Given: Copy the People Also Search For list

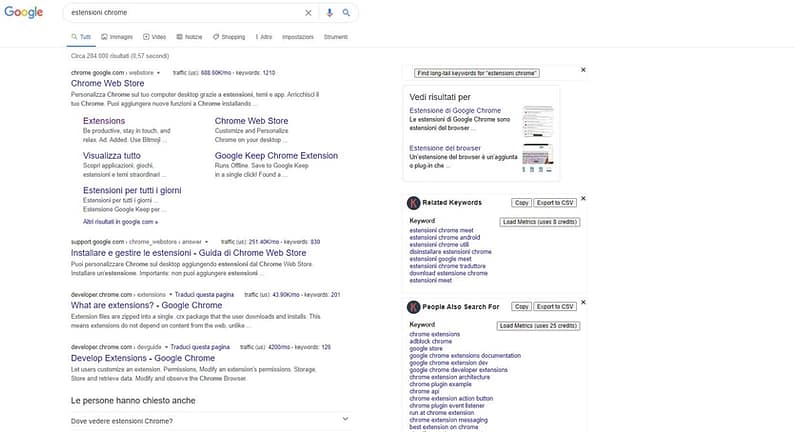Looking at the screenshot, I should point(521,307).
